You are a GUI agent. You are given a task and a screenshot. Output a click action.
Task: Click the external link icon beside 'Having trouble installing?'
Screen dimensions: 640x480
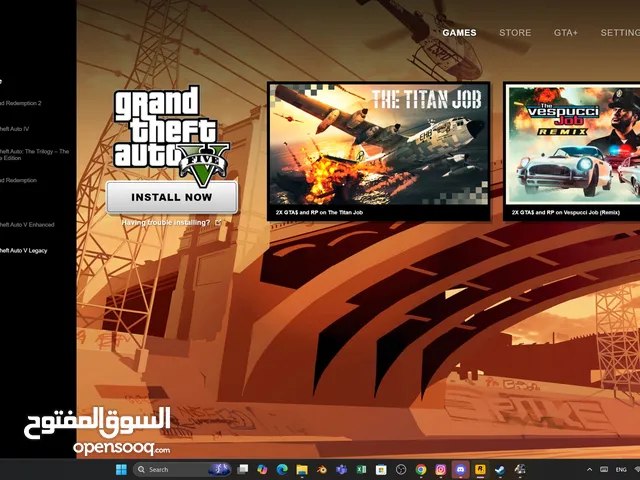pyautogui.click(x=218, y=222)
